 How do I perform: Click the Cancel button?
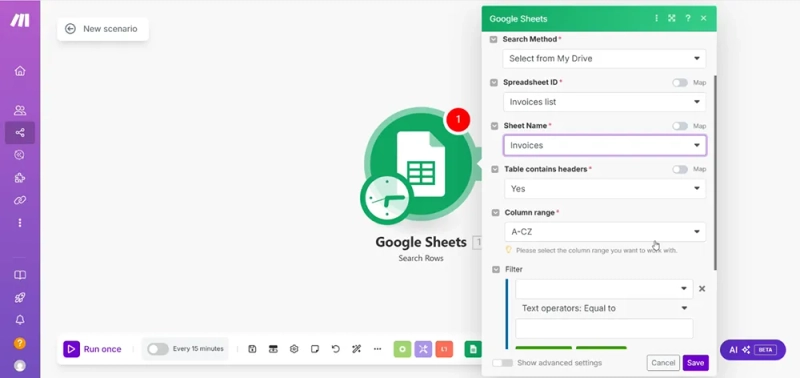(x=663, y=363)
